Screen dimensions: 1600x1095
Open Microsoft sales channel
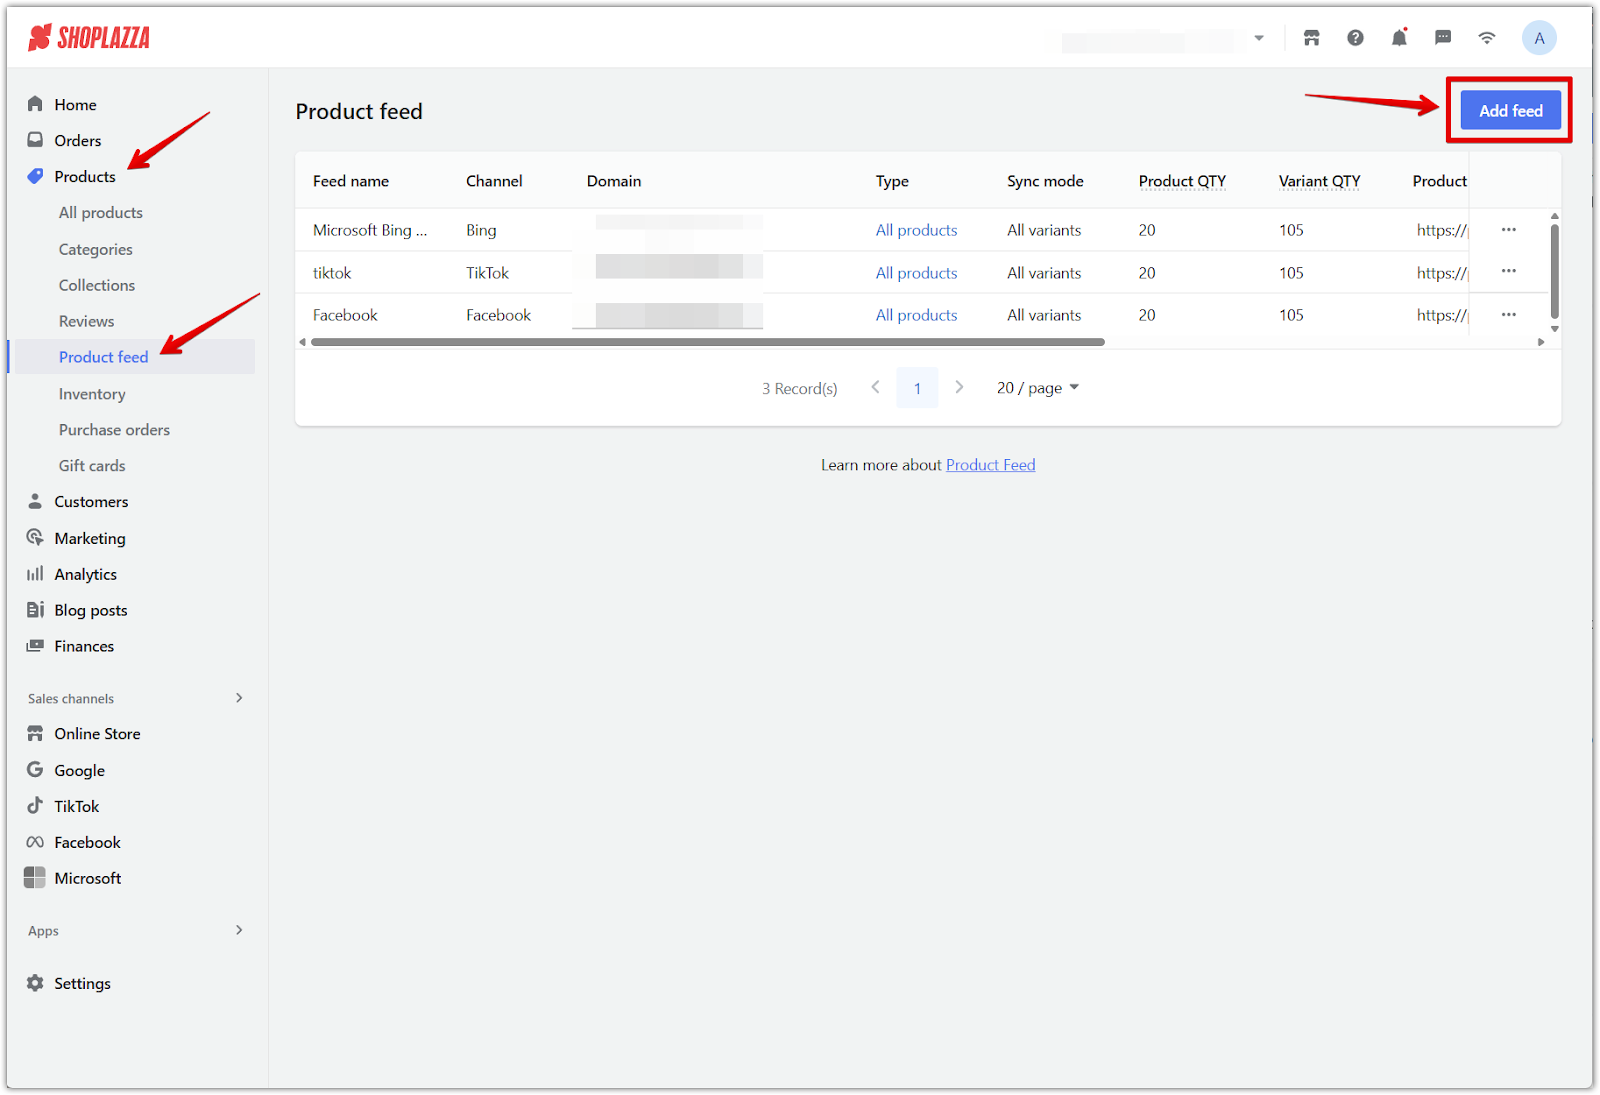point(87,878)
